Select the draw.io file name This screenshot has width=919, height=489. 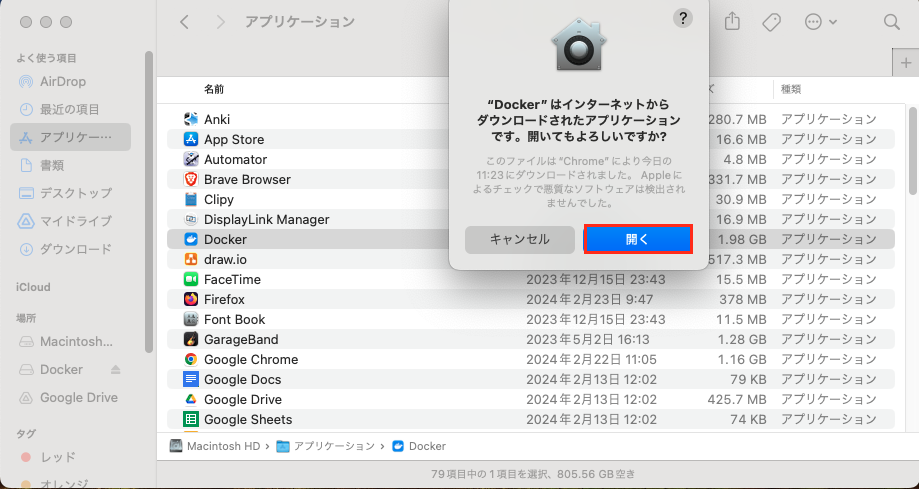(226, 259)
